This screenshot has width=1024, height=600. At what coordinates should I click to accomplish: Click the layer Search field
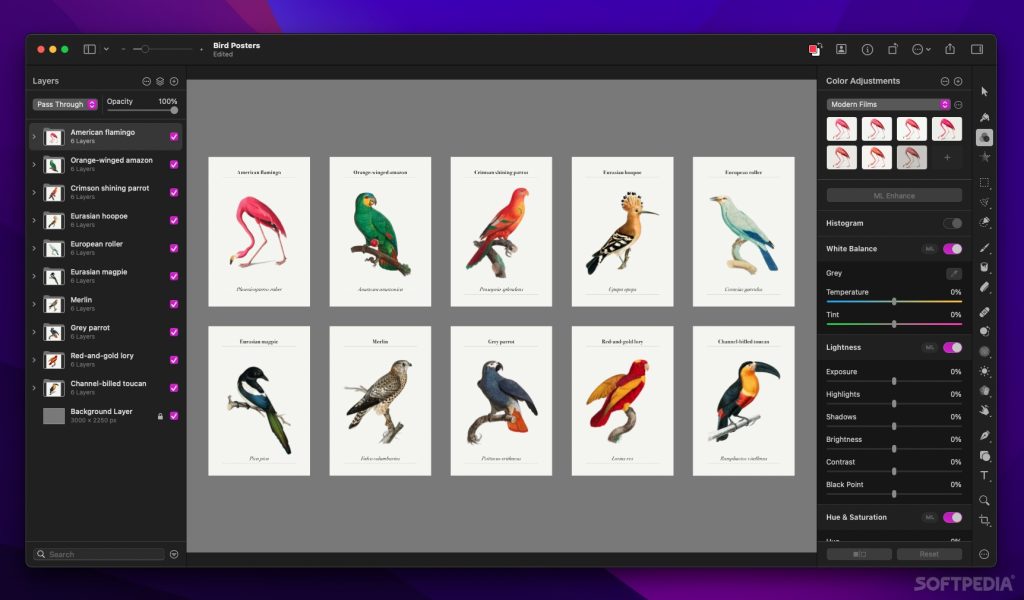click(x=100, y=554)
